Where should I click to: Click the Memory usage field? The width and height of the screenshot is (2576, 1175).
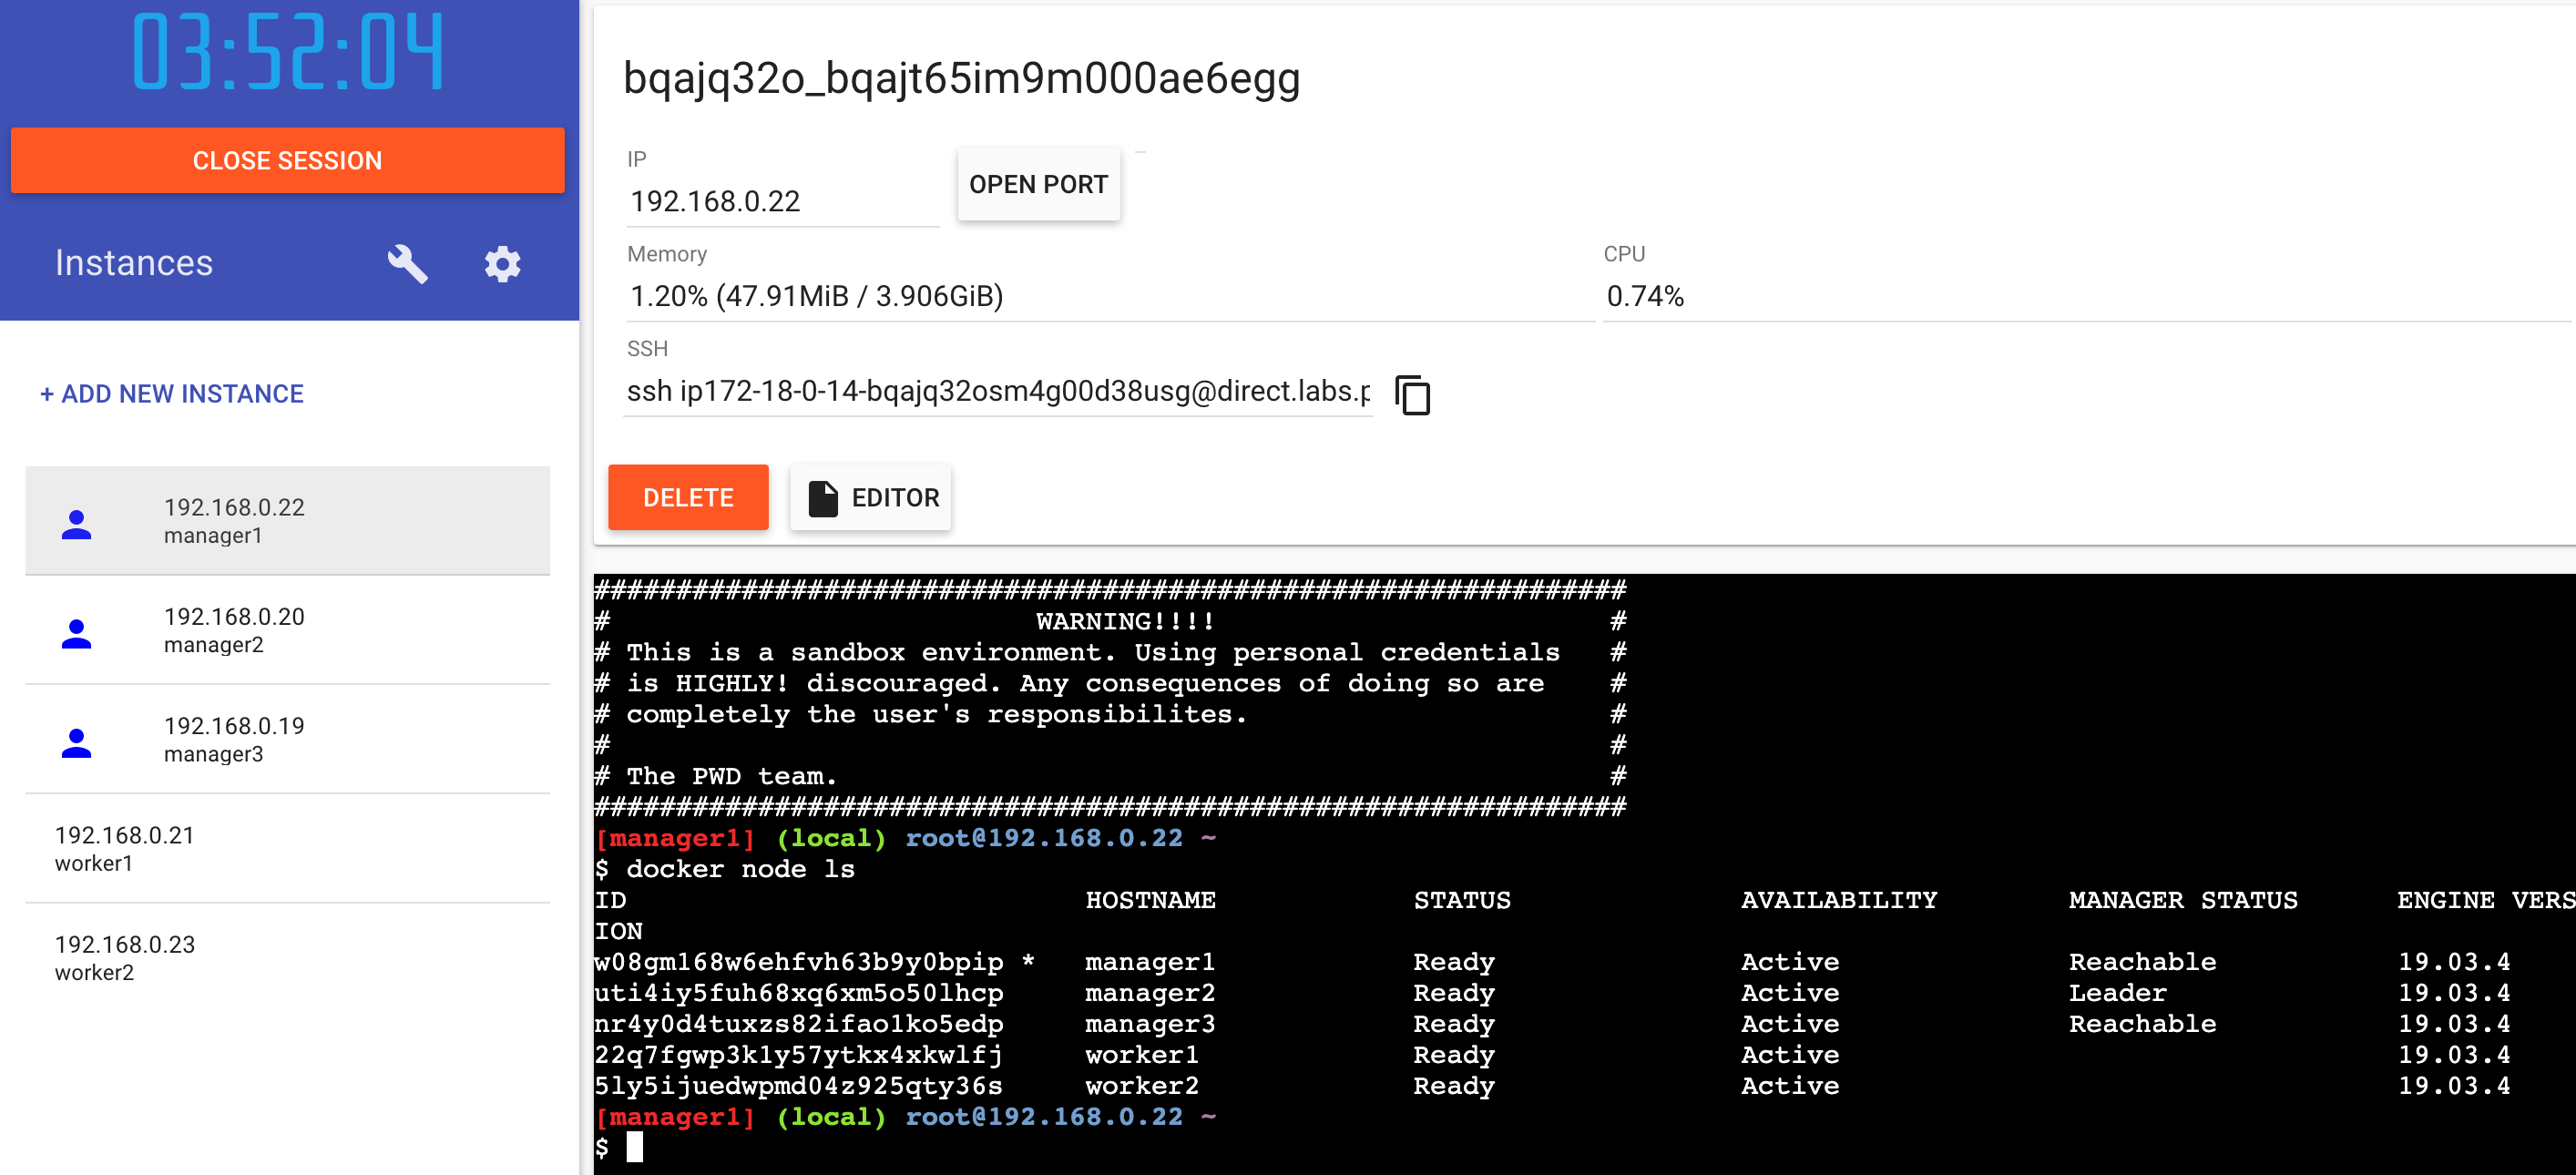pos(815,296)
